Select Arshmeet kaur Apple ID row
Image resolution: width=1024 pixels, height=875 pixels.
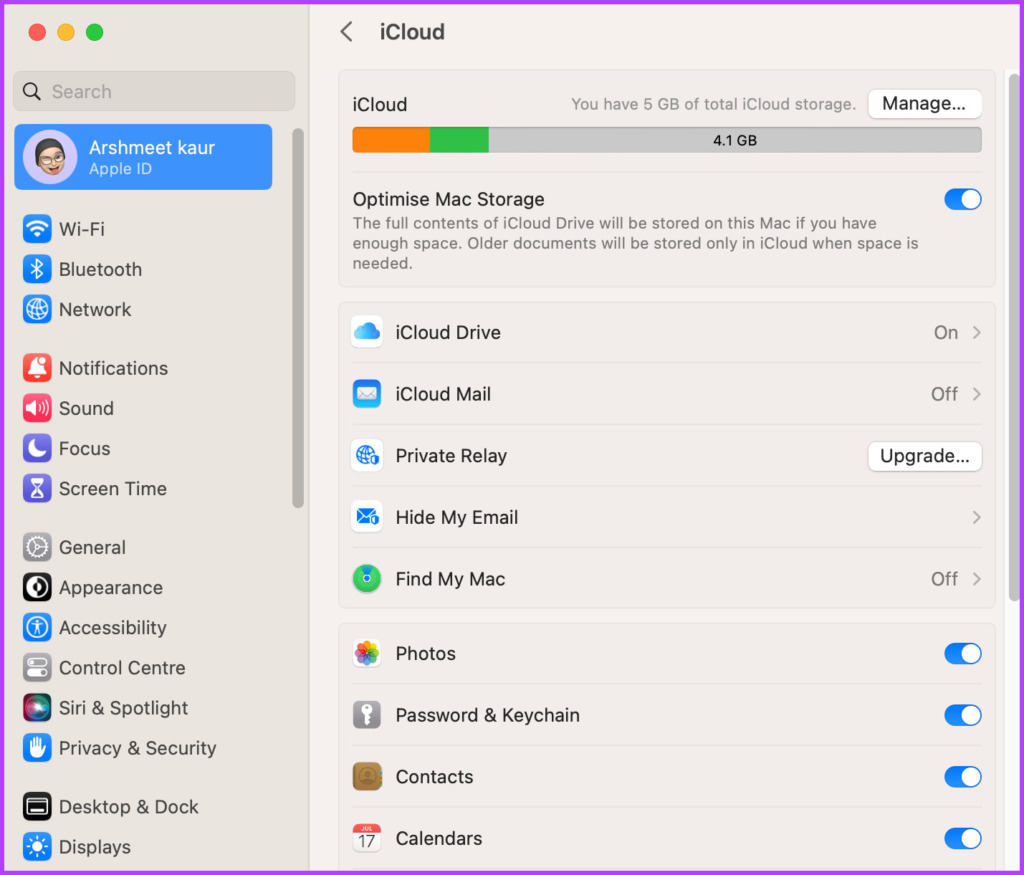(x=144, y=157)
